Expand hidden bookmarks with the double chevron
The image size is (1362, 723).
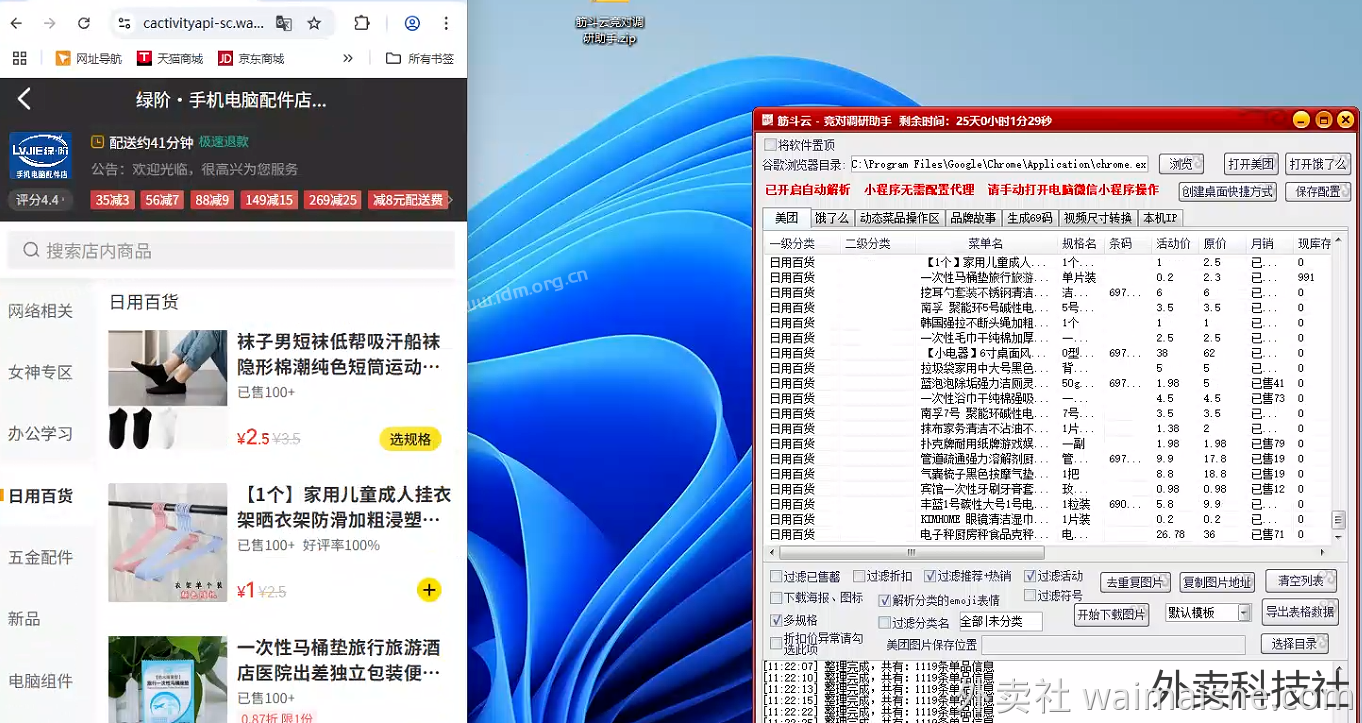[x=348, y=58]
